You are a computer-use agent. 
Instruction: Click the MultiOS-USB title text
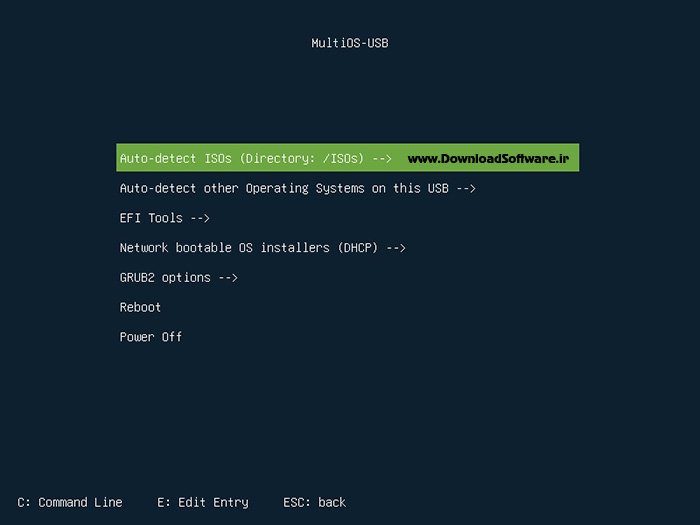click(x=350, y=43)
